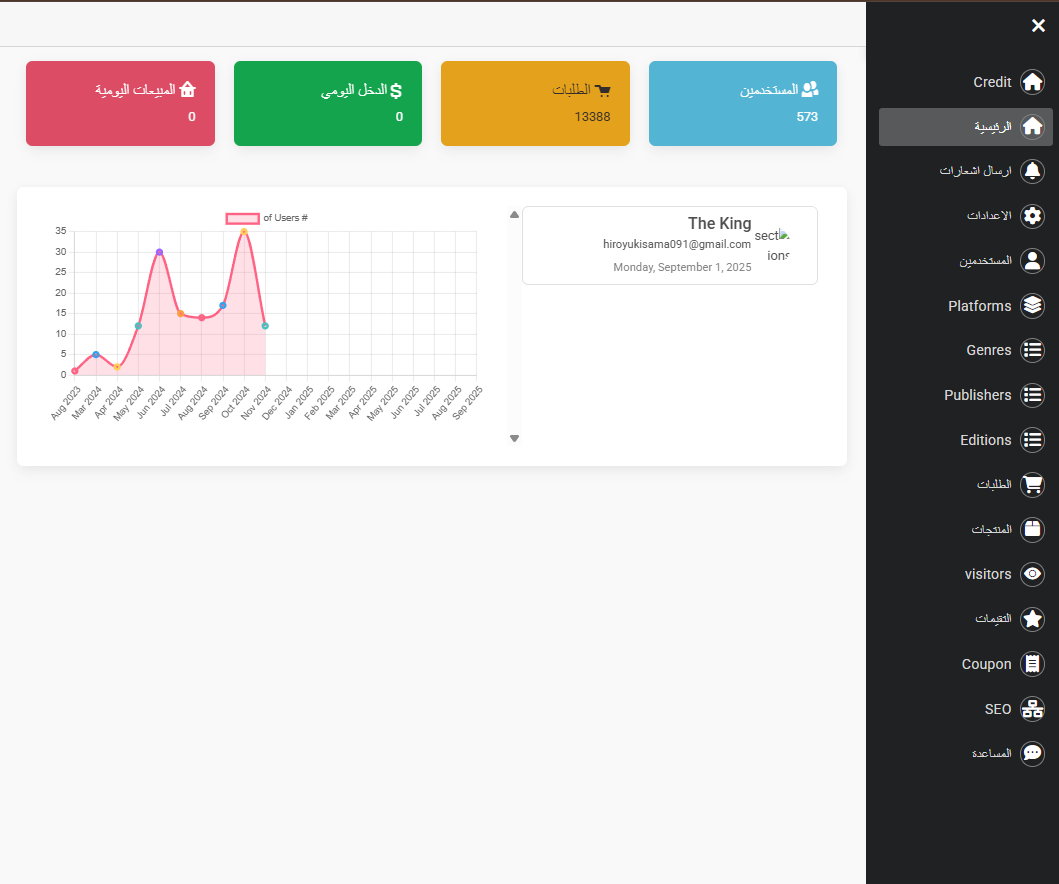Select the الرئيسية home icon
The width and height of the screenshot is (1059, 884).
(x=1032, y=127)
